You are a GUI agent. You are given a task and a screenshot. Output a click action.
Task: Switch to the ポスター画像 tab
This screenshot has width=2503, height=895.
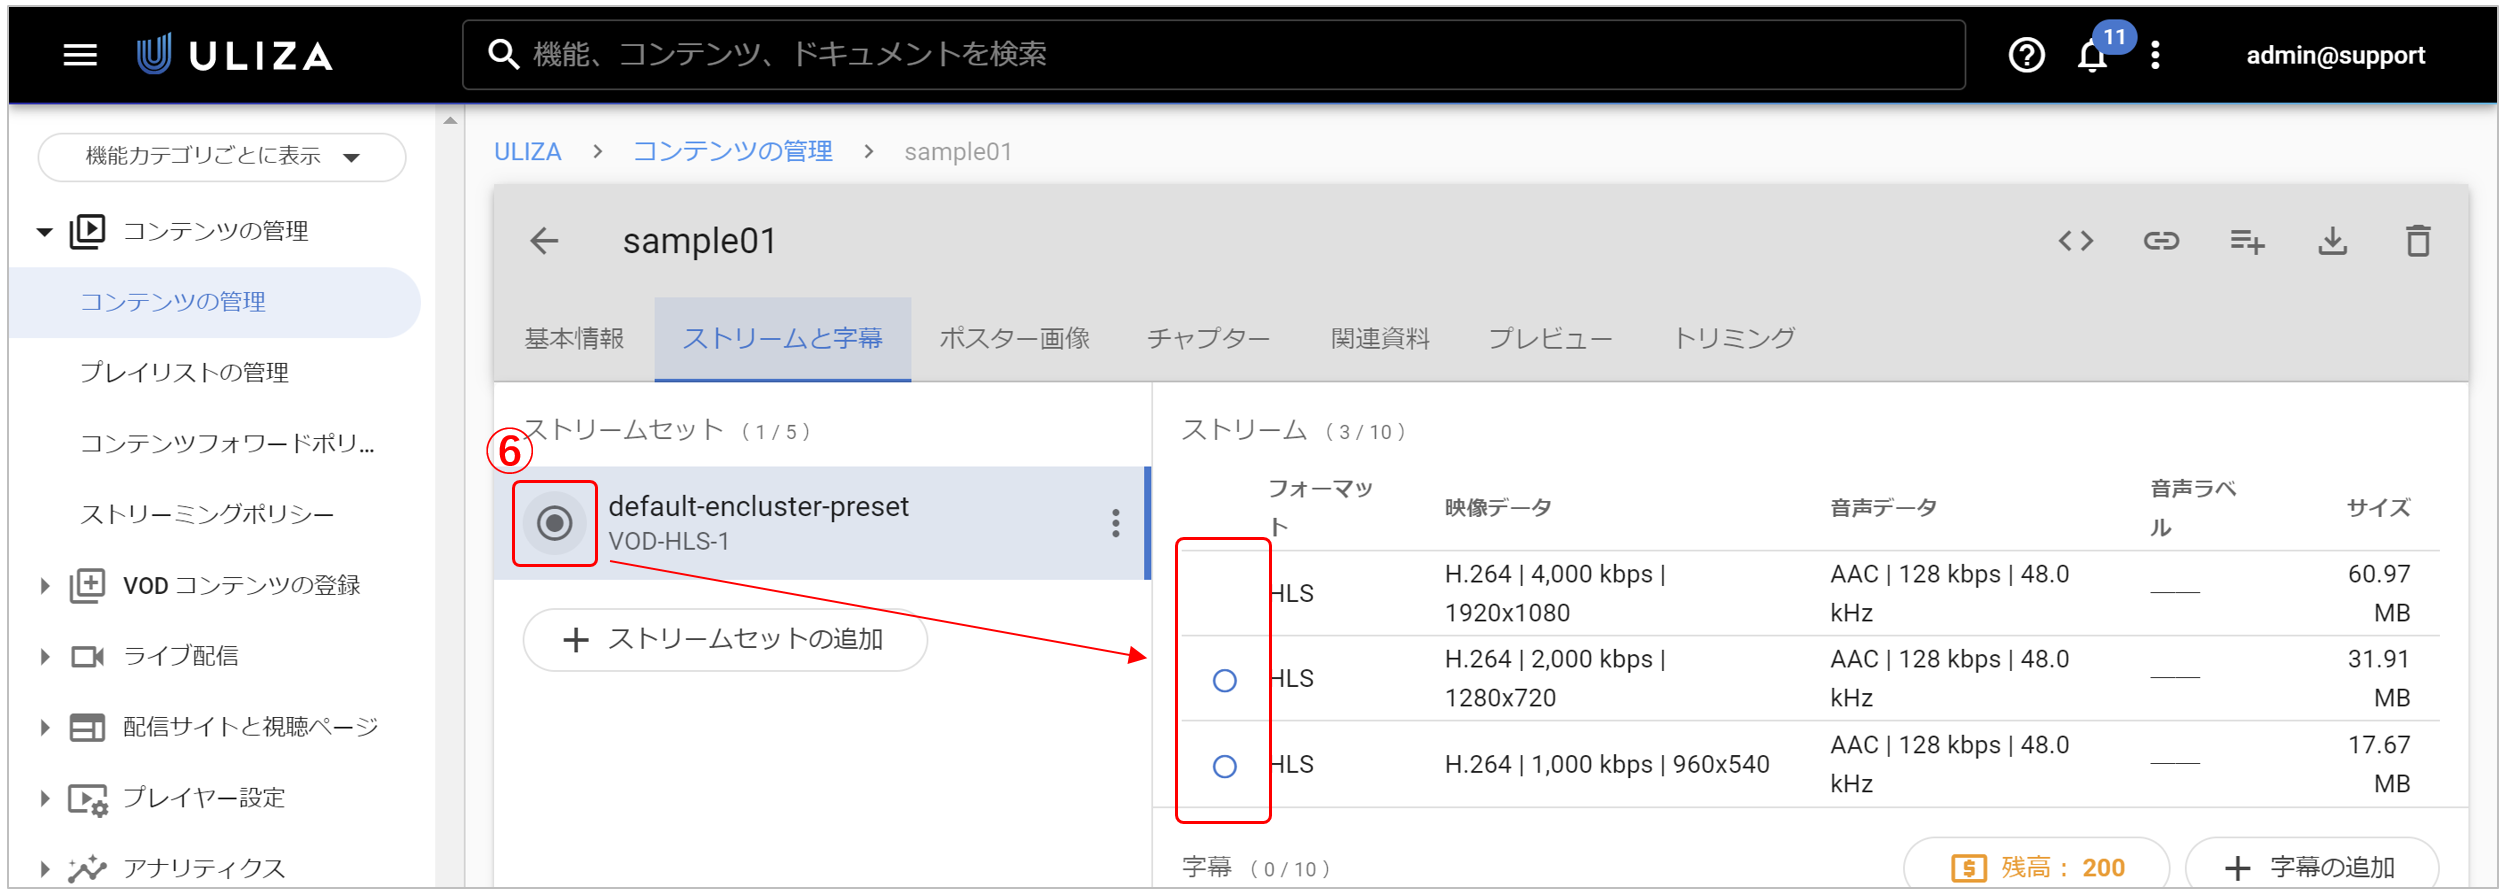point(1014,339)
